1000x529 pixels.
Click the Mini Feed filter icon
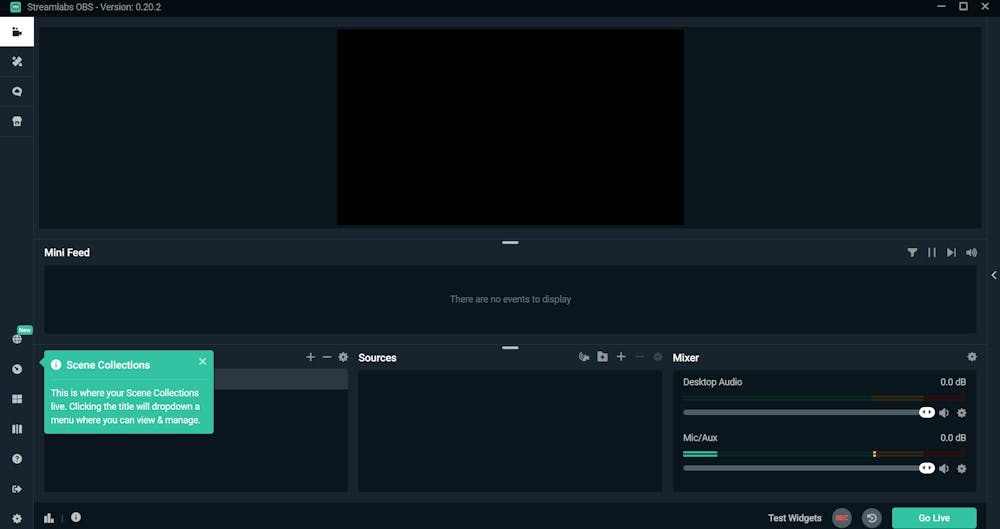click(912, 253)
